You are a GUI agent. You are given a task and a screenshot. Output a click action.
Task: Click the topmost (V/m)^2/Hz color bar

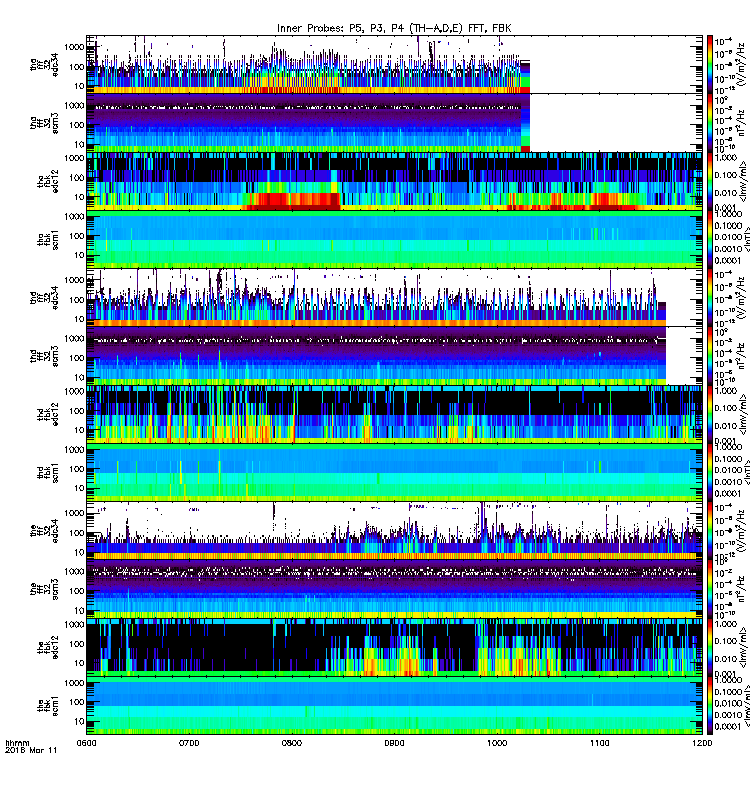tap(709, 64)
